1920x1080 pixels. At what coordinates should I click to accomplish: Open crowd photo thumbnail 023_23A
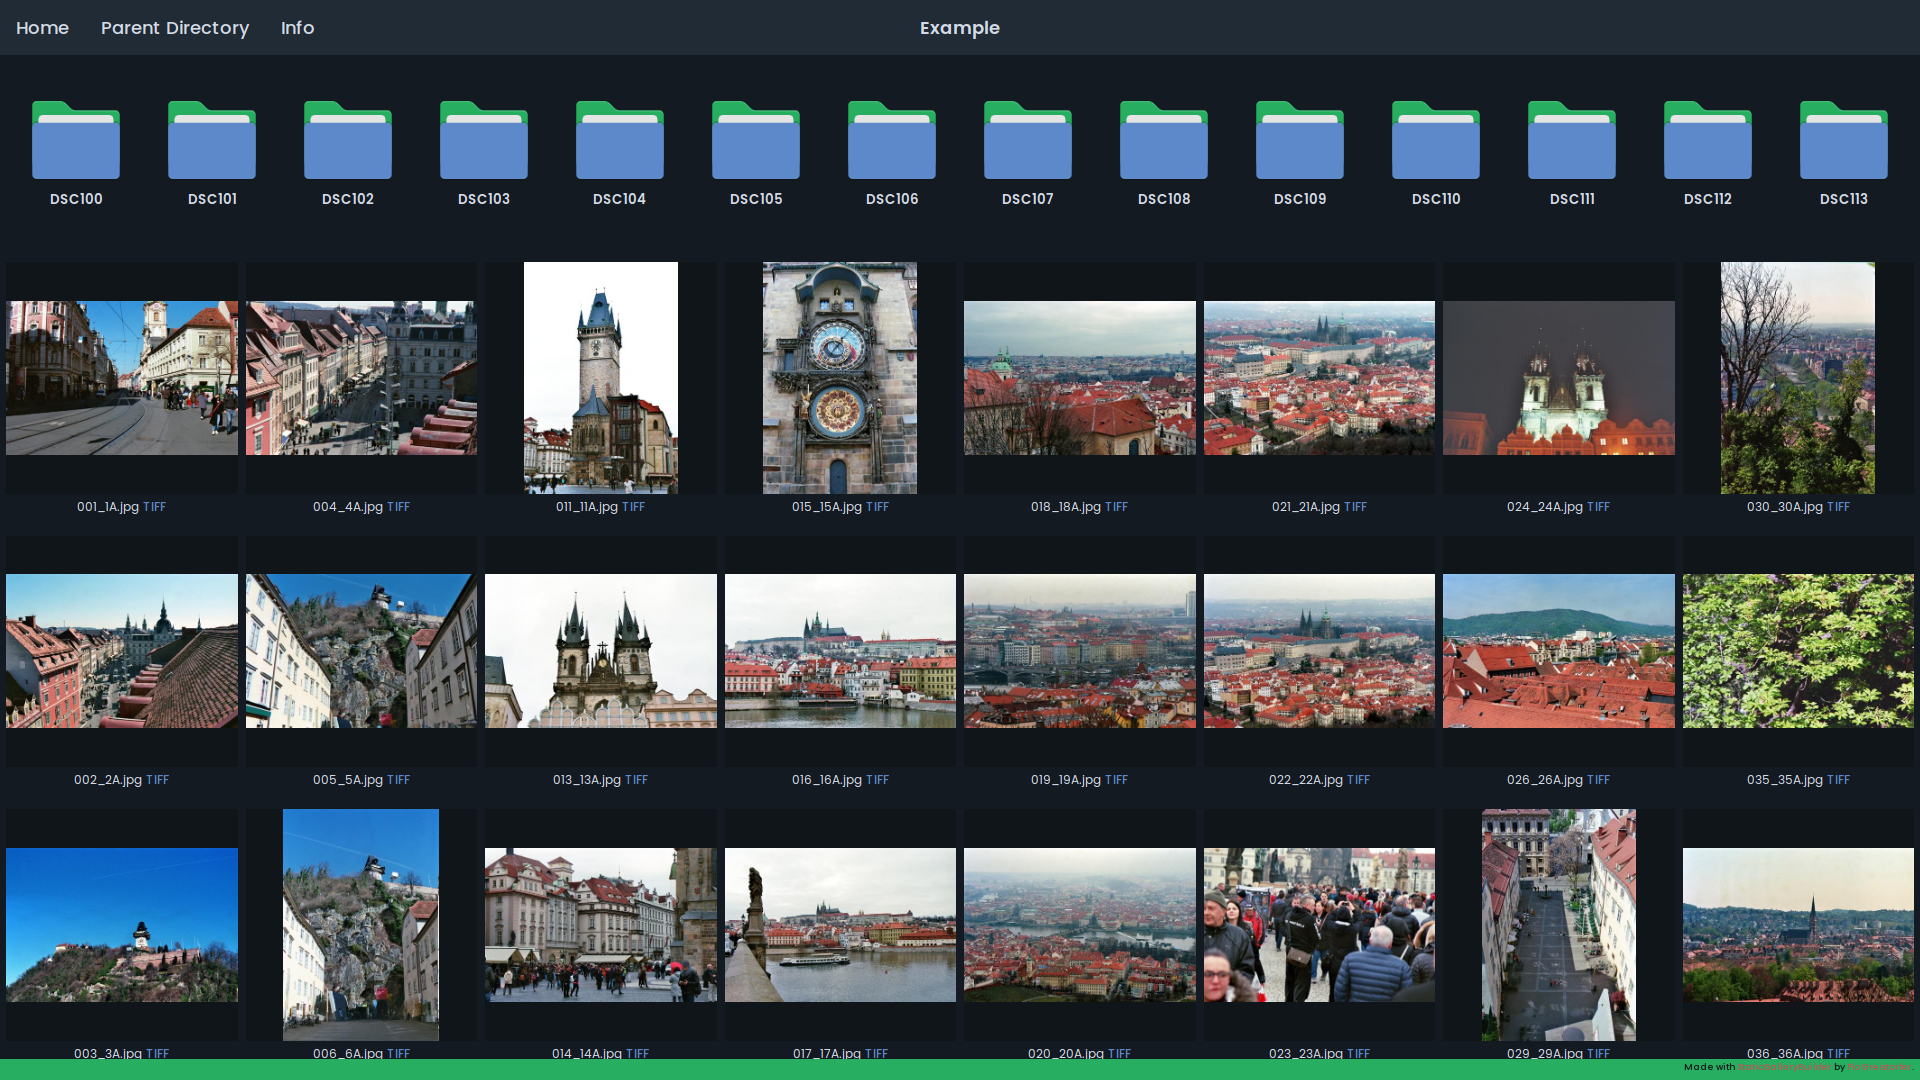click(x=1319, y=925)
